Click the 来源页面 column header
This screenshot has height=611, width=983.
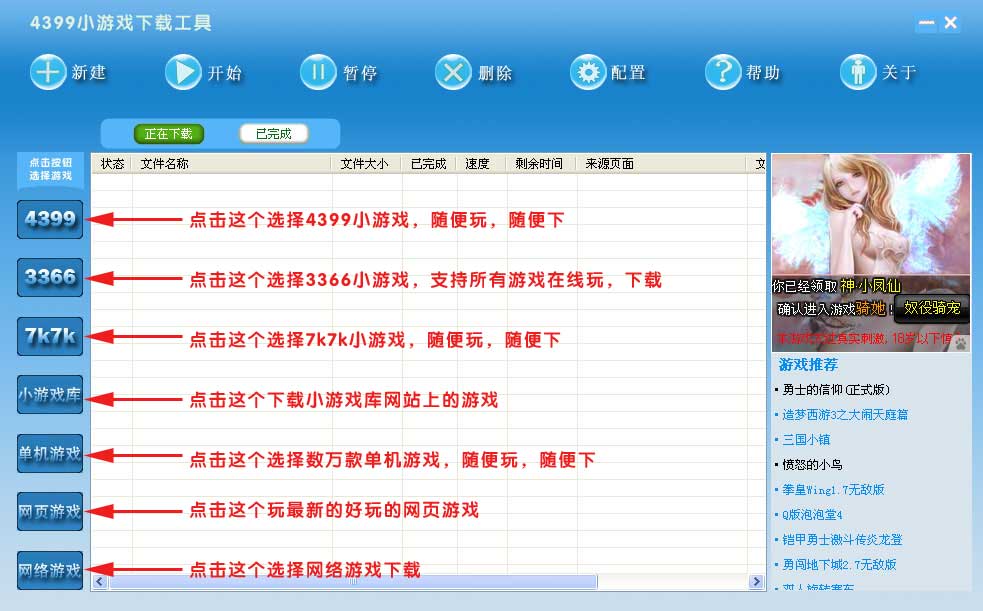tap(661, 164)
